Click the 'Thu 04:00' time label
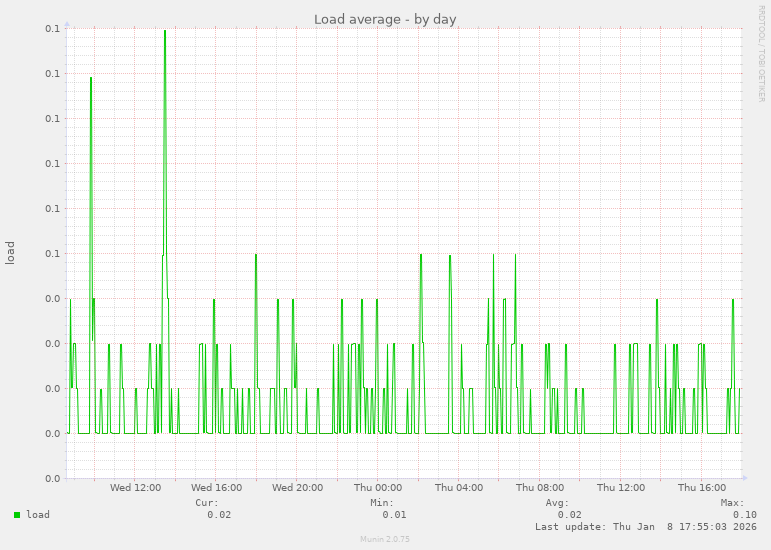Screen dimensions: 771x550 tap(459, 488)
